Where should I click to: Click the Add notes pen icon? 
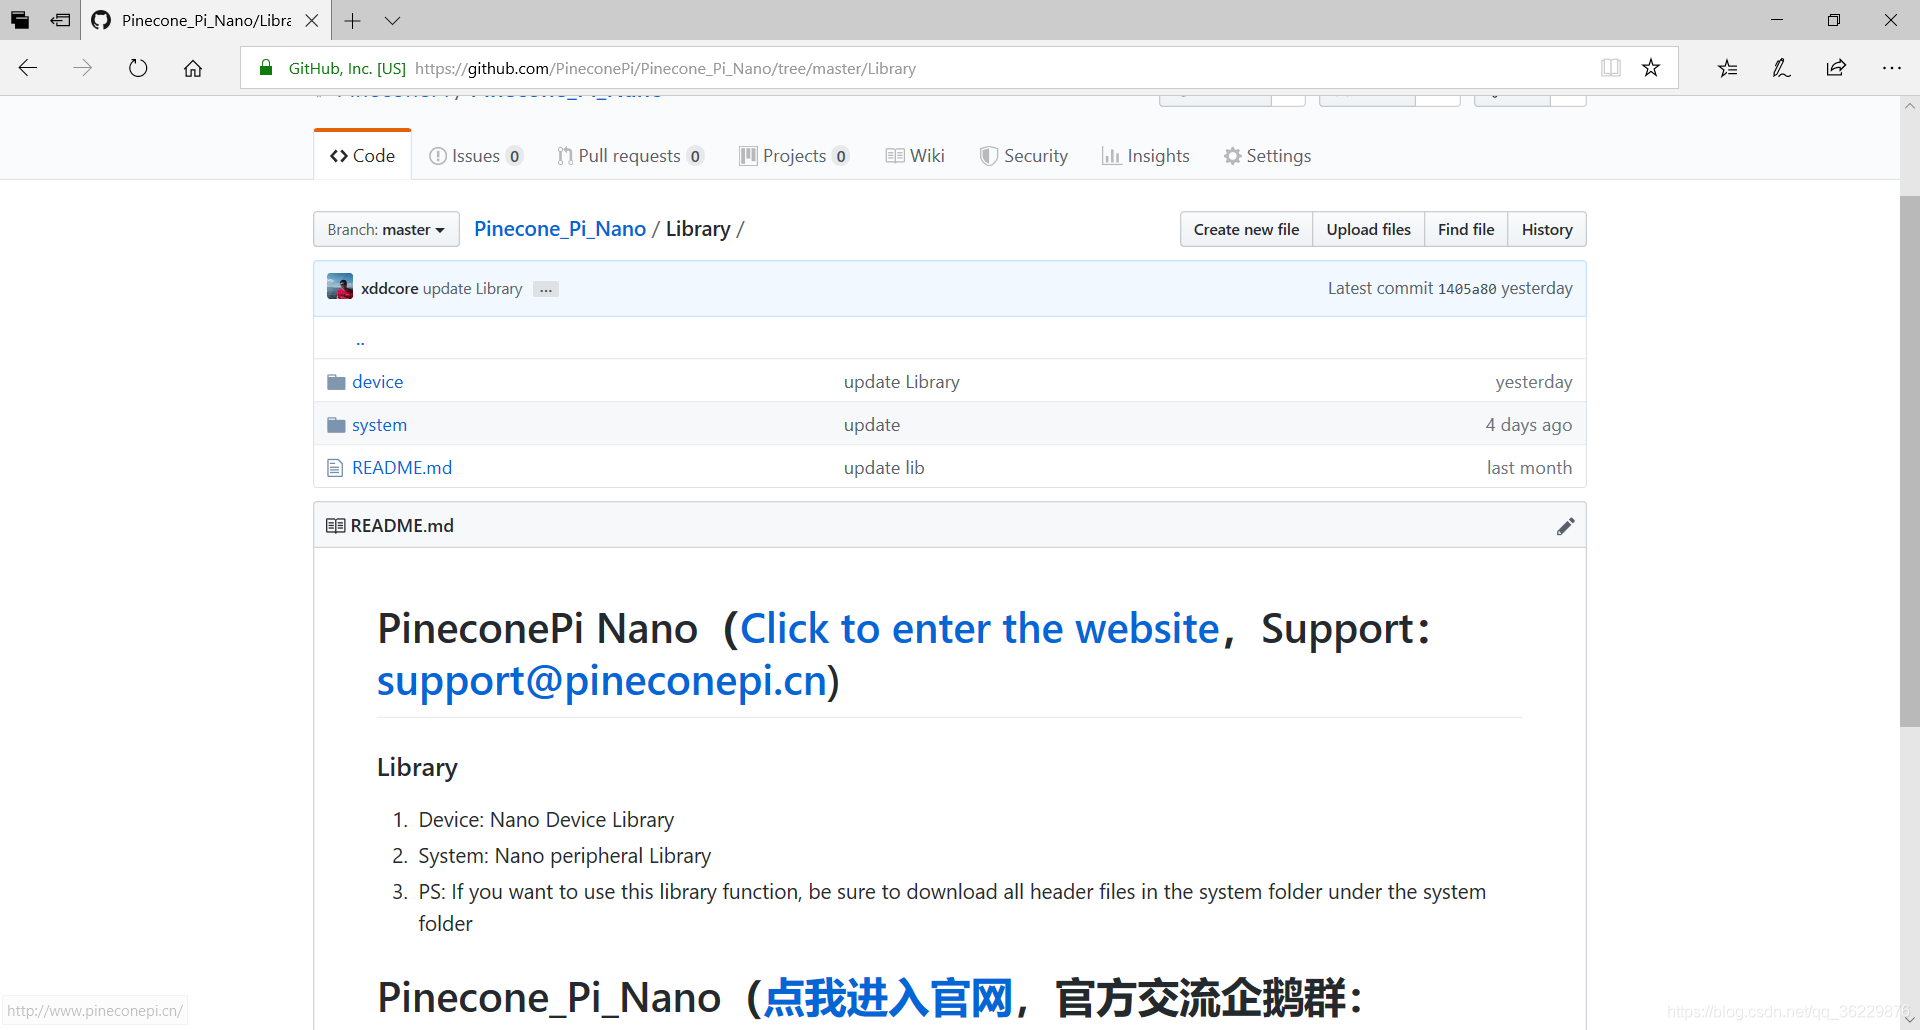pos(1781,68)
